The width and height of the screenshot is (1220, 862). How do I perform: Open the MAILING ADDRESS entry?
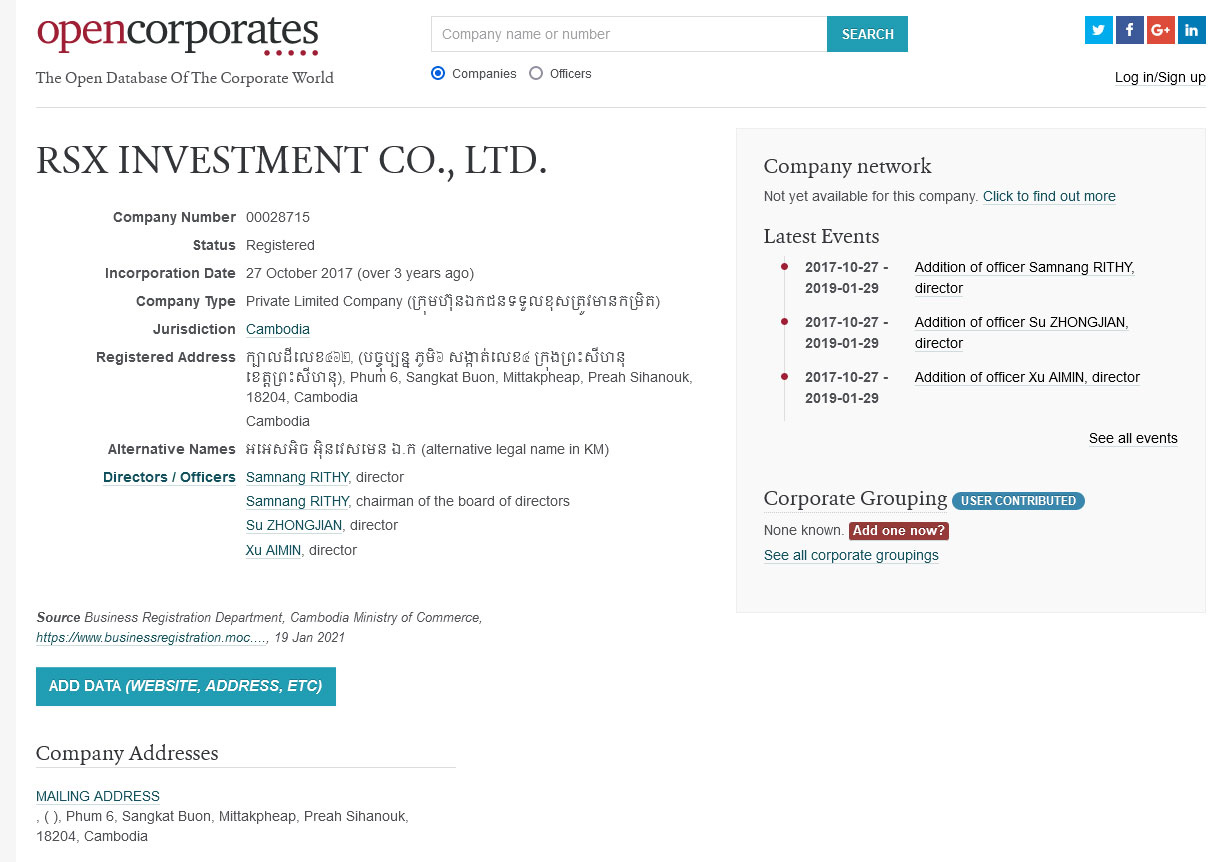97,795
